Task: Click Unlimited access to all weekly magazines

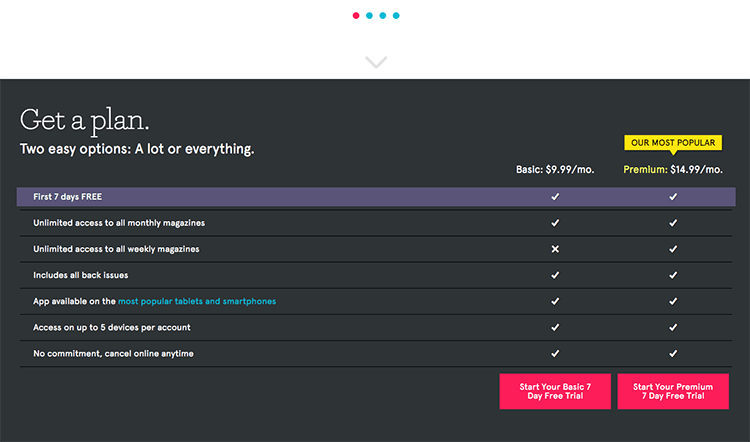Action: [x=116, y=249]
